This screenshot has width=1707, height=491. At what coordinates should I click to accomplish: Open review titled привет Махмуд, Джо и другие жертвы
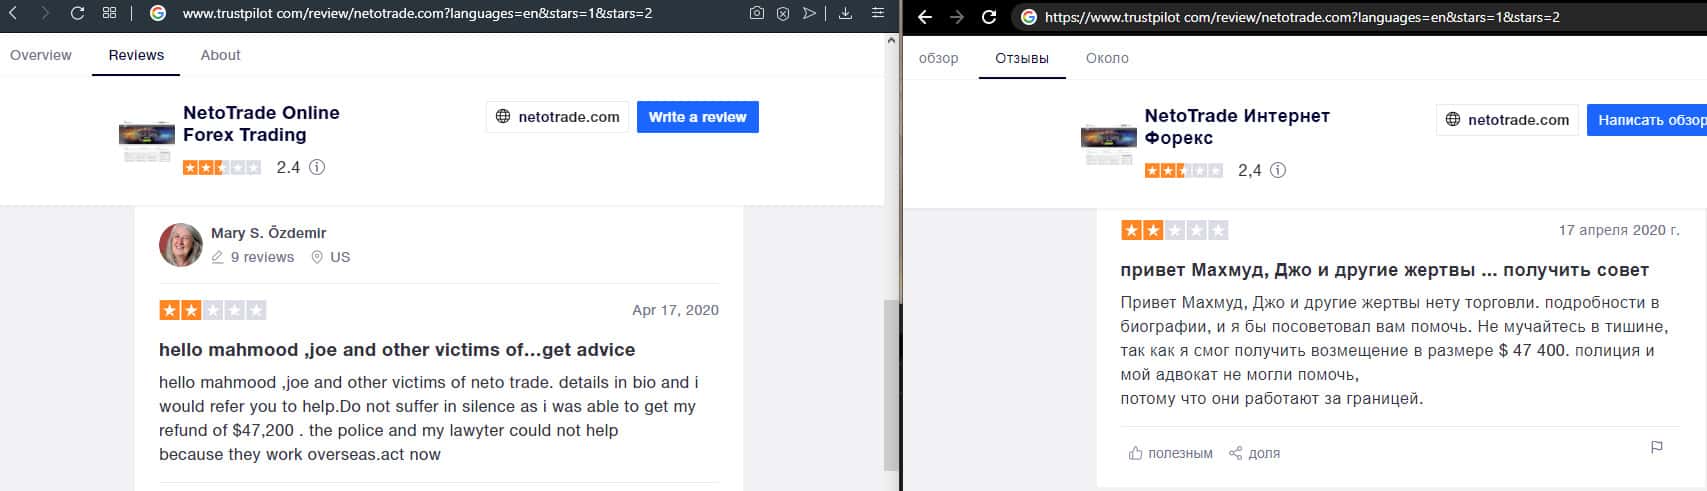click(x=1385, y=270)
